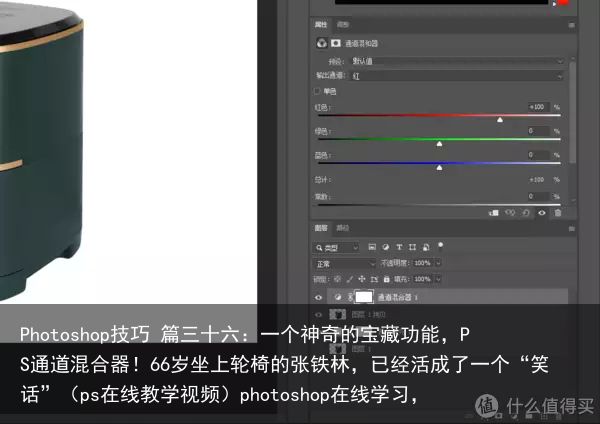The height and width of the screenshot is (424, 600).
Task: Toggle visibility of 图层 1 拷贝 layer
Action: [x=318, y=315]
